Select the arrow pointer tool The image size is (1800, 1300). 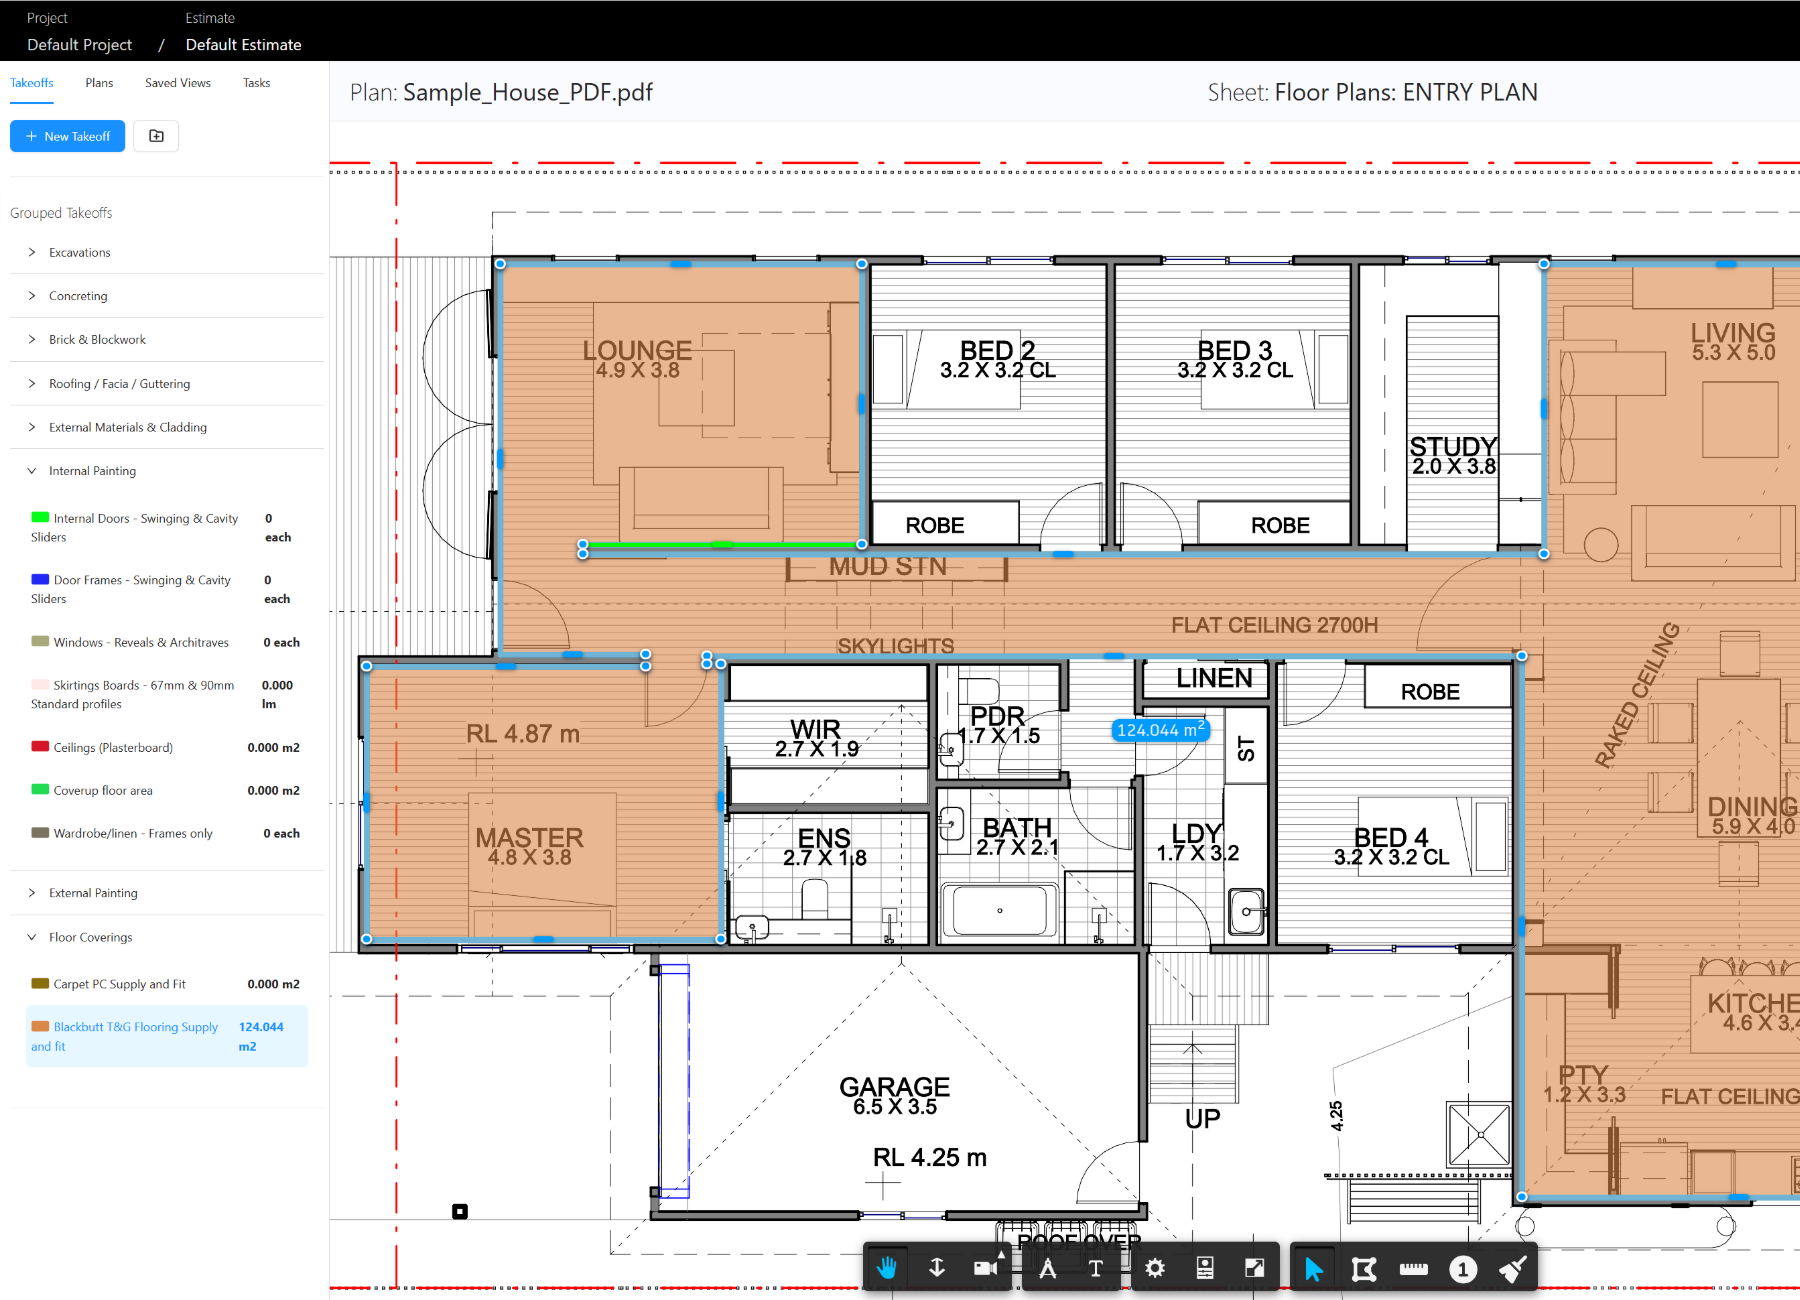click(1313, 1267)
